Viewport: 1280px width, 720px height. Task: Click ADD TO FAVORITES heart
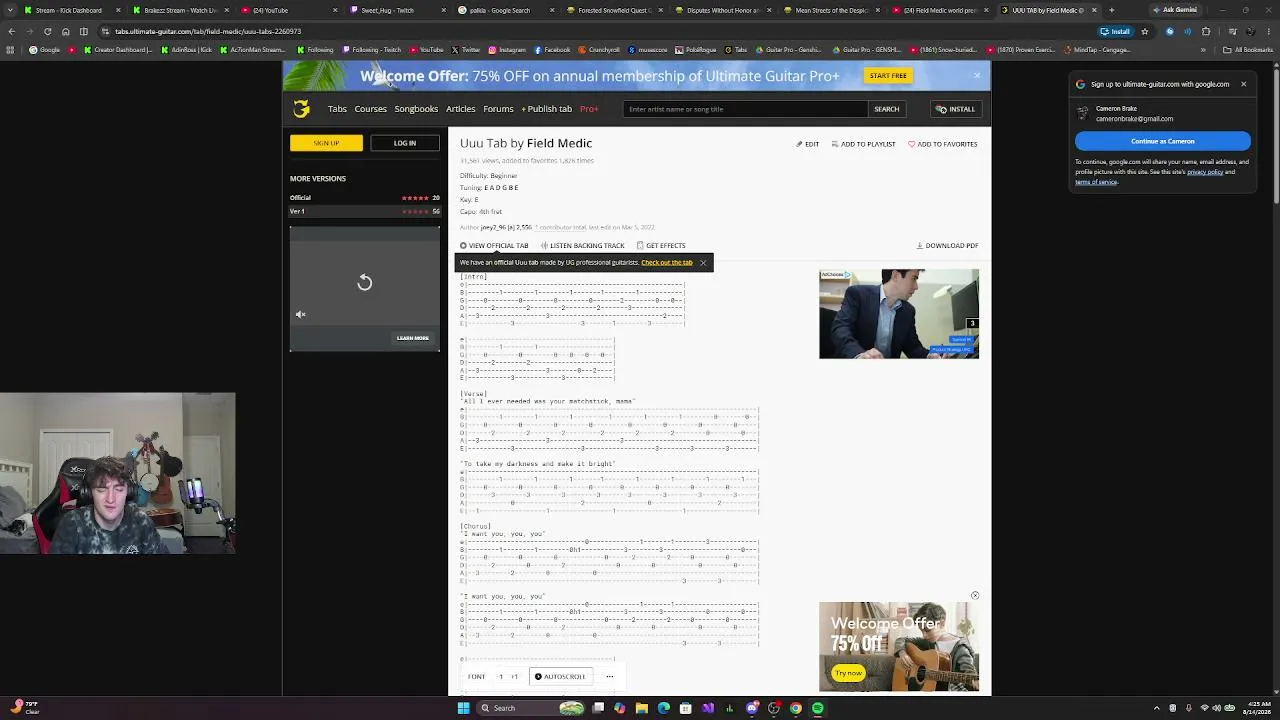(943, 144)
